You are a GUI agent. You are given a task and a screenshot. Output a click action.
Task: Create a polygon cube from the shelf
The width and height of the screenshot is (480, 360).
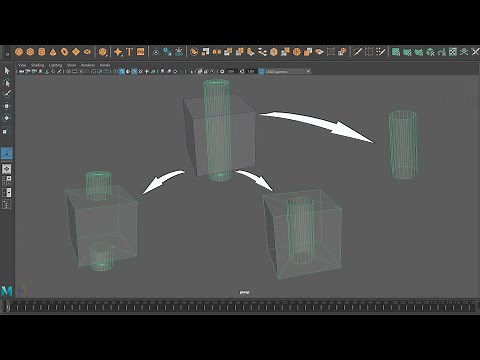pyautogui.click(x=30, y=52)
